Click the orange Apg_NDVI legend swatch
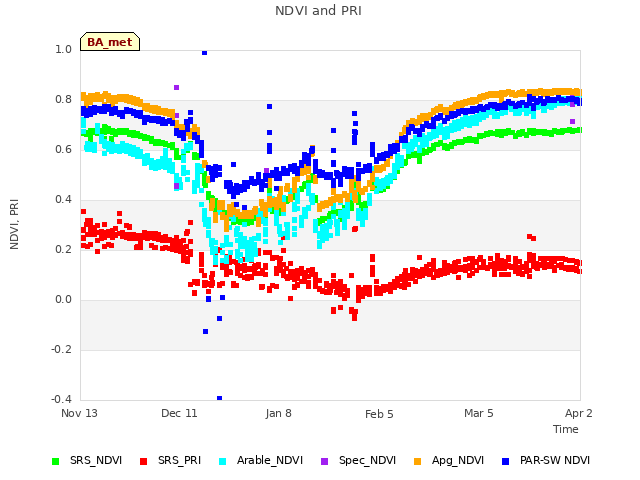 (x=417, y=462)
